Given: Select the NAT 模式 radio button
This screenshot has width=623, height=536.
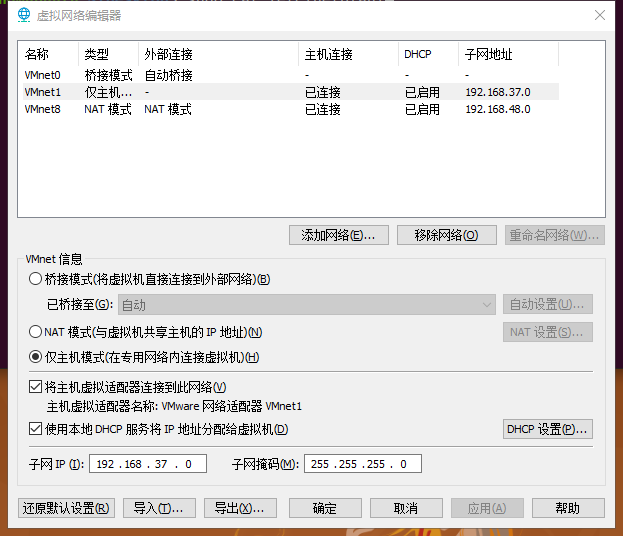Looking at the screenshot, I should click(35, 332).
